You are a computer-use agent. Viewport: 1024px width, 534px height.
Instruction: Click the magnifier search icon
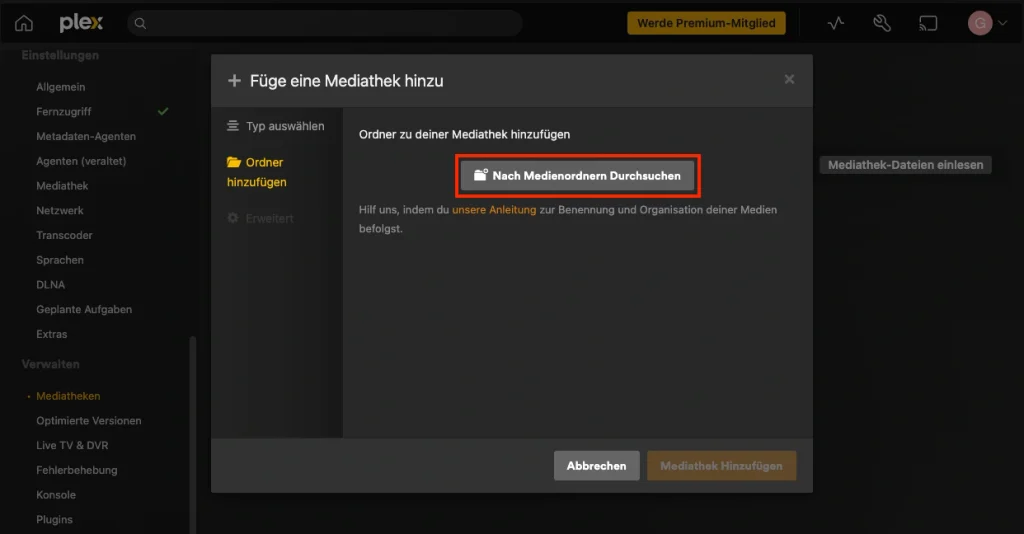click(140, 24)
